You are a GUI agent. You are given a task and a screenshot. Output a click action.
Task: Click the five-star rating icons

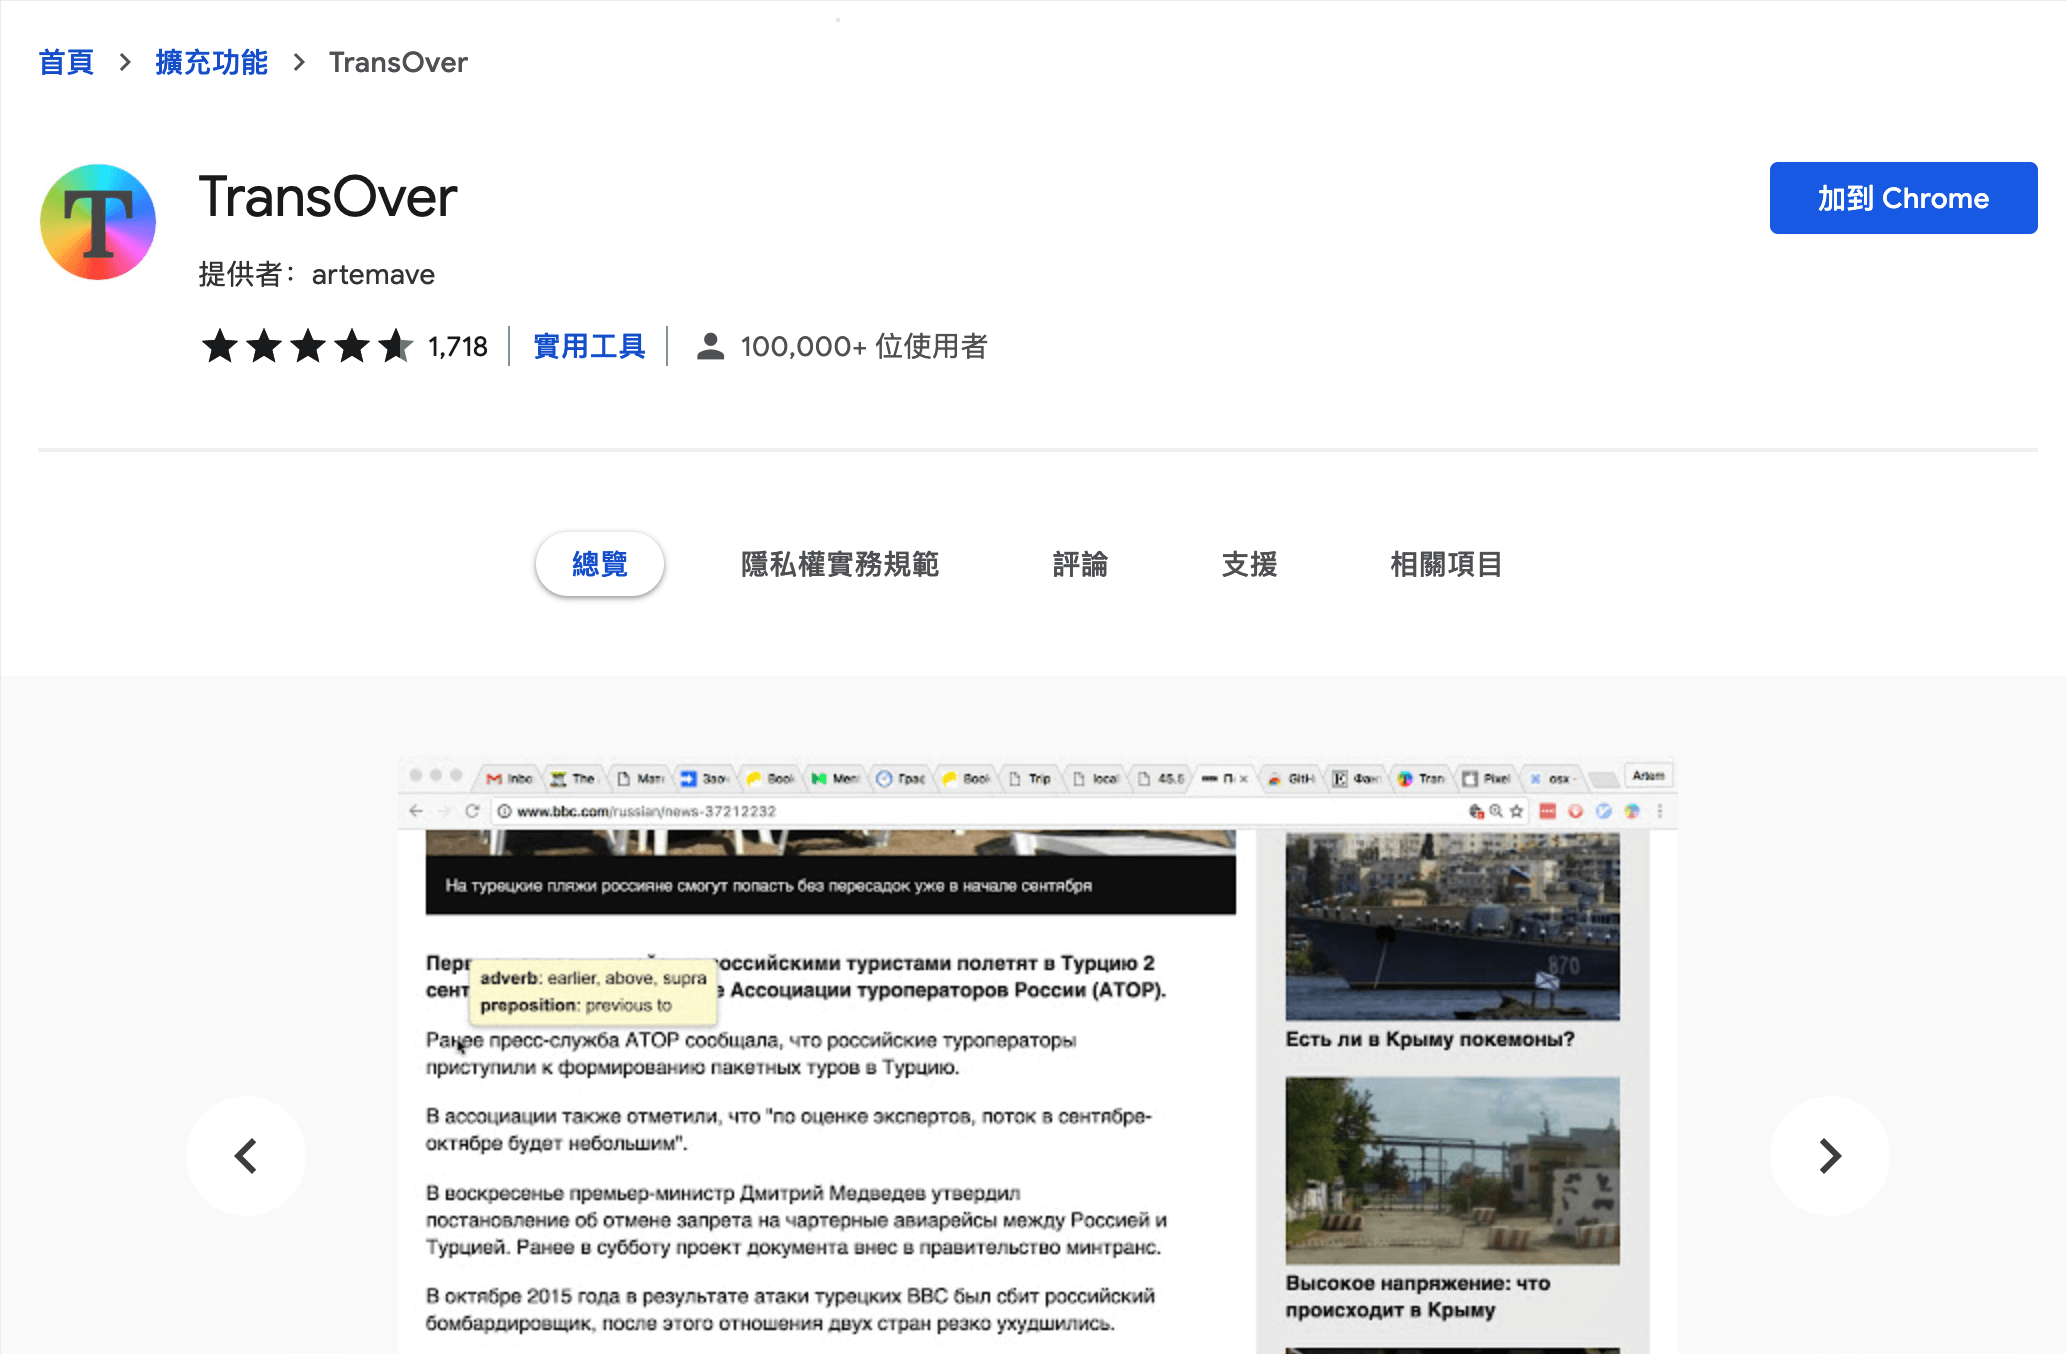point(306,346)
